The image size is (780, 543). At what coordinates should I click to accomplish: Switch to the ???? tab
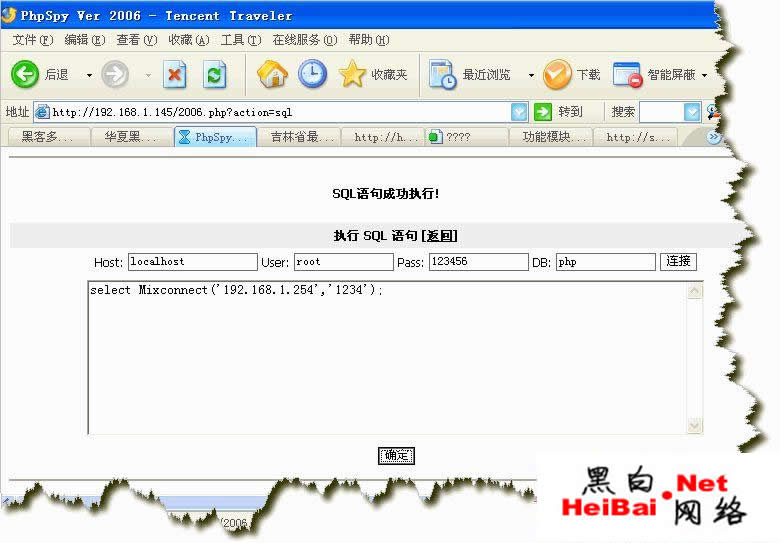[467, 137]
